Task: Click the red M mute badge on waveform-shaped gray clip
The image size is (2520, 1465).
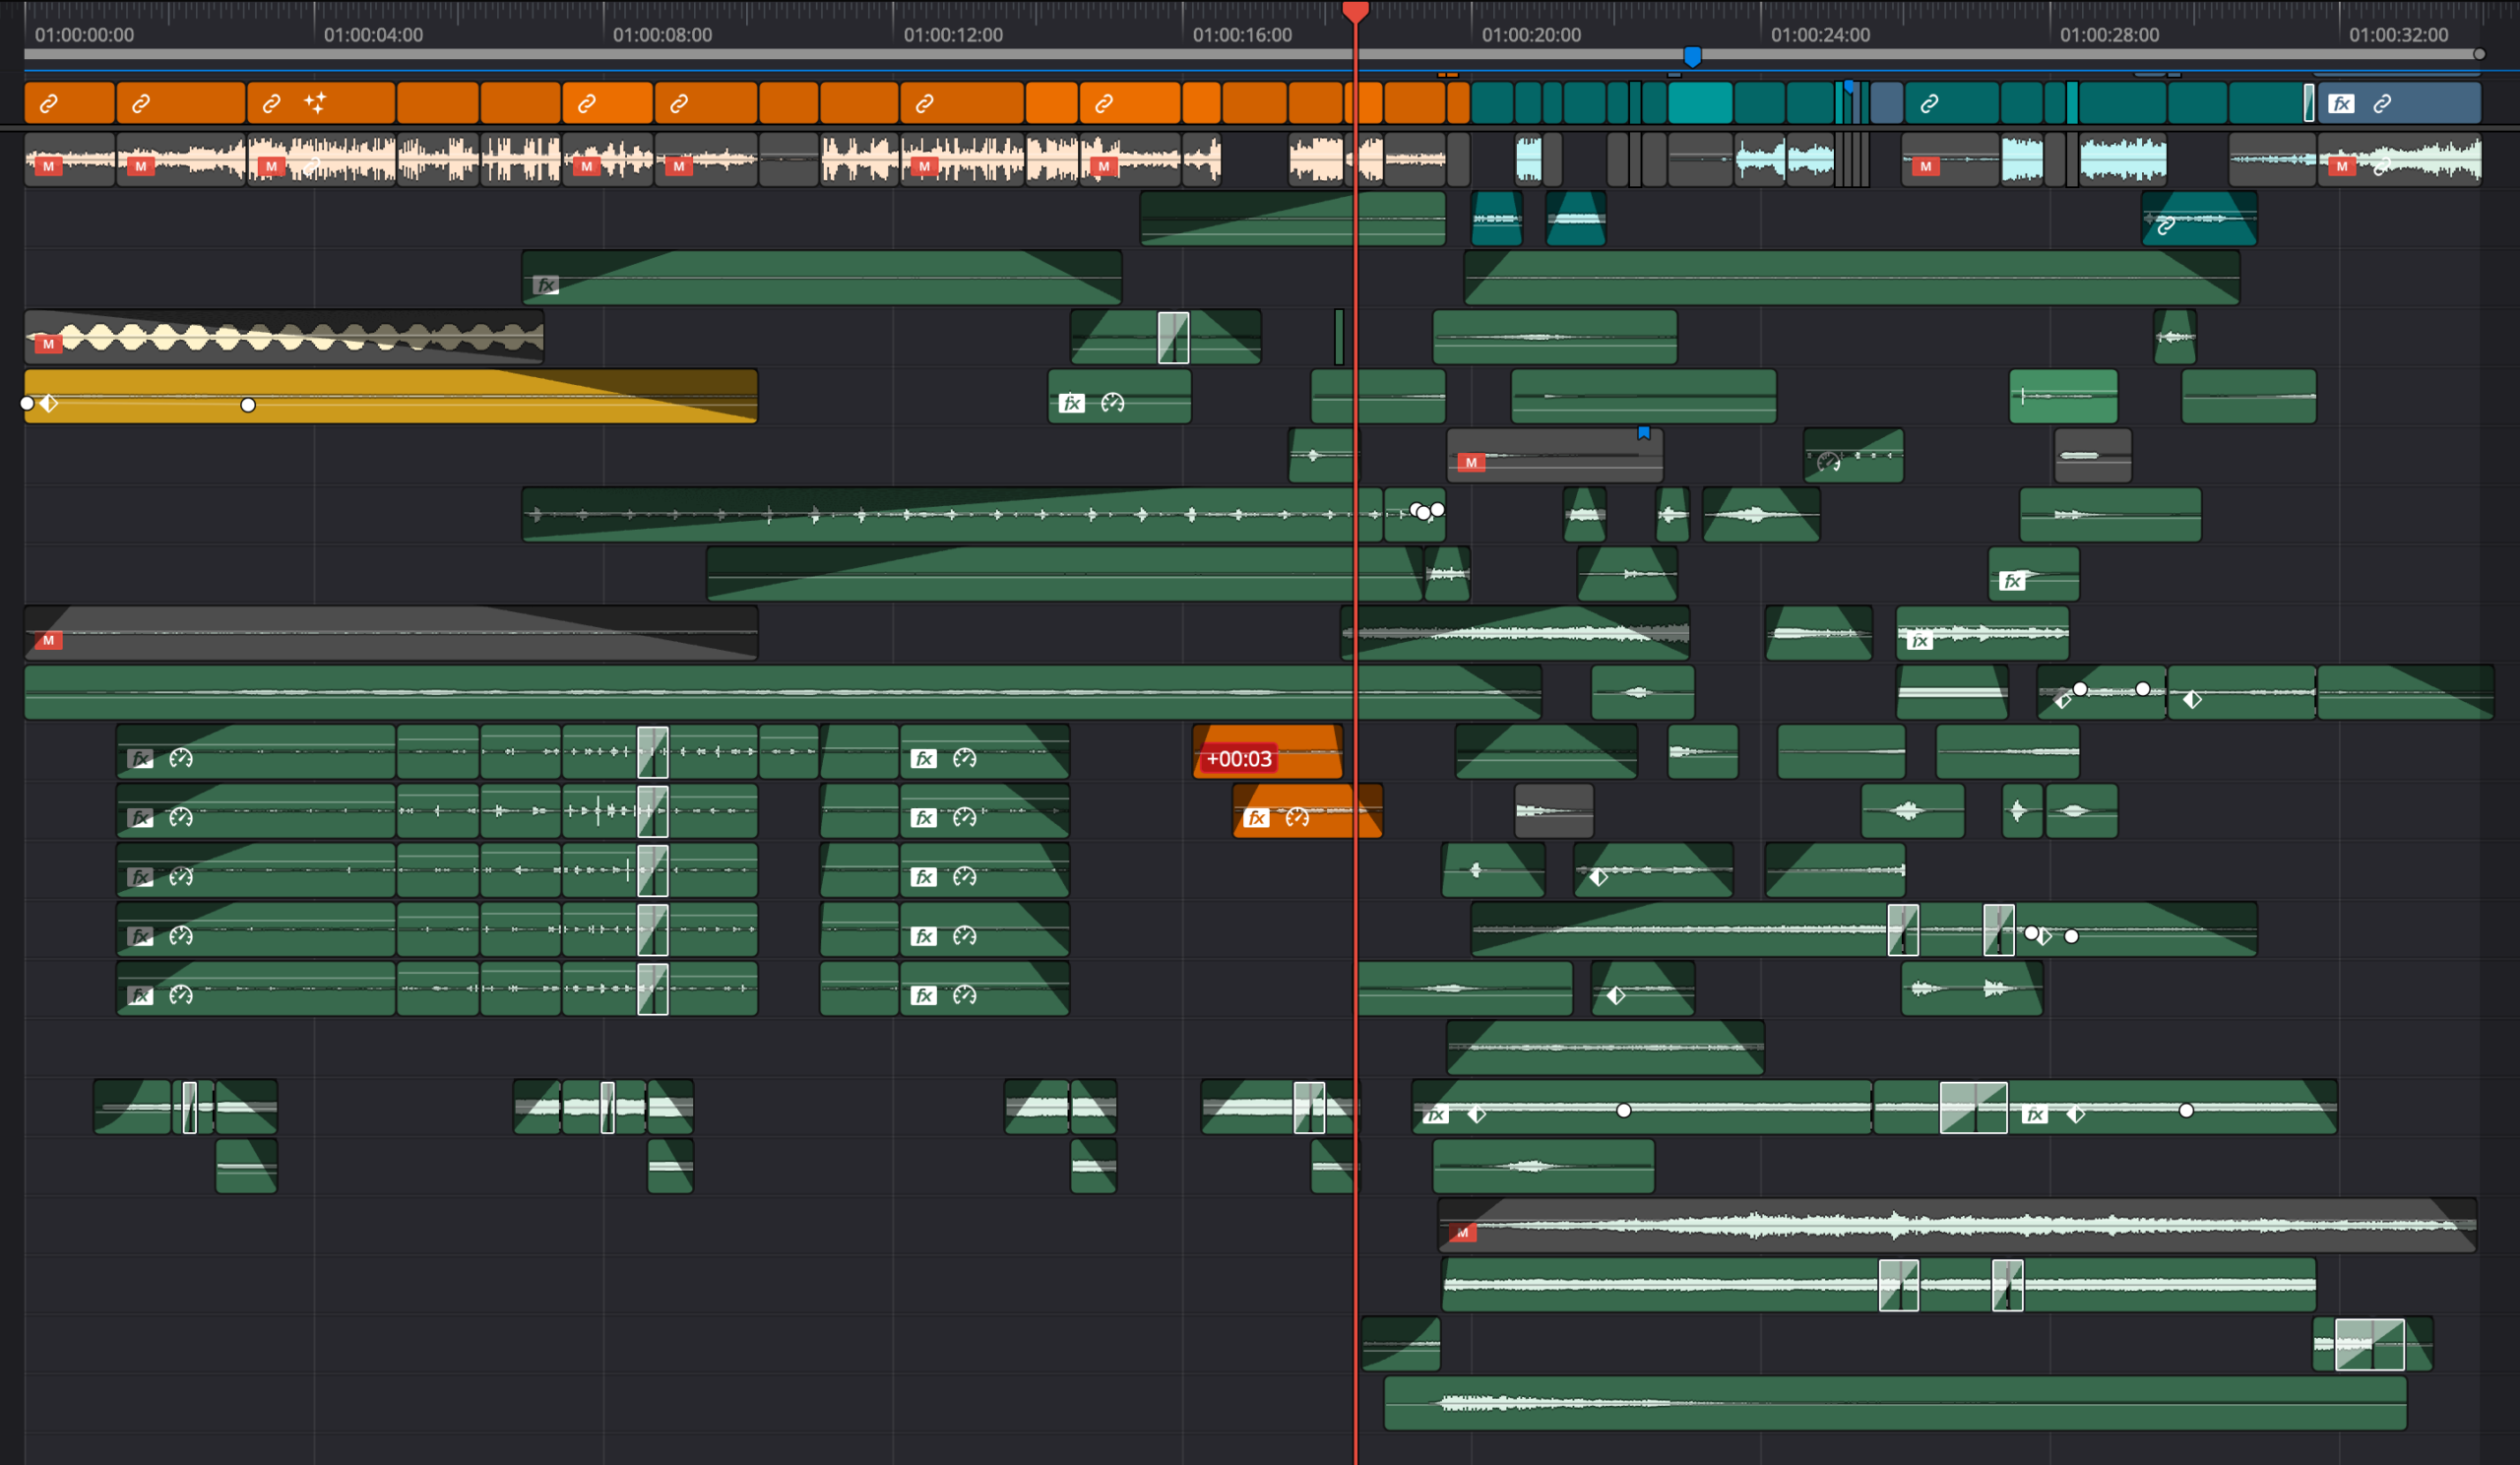Action: (x=48, y=344)
